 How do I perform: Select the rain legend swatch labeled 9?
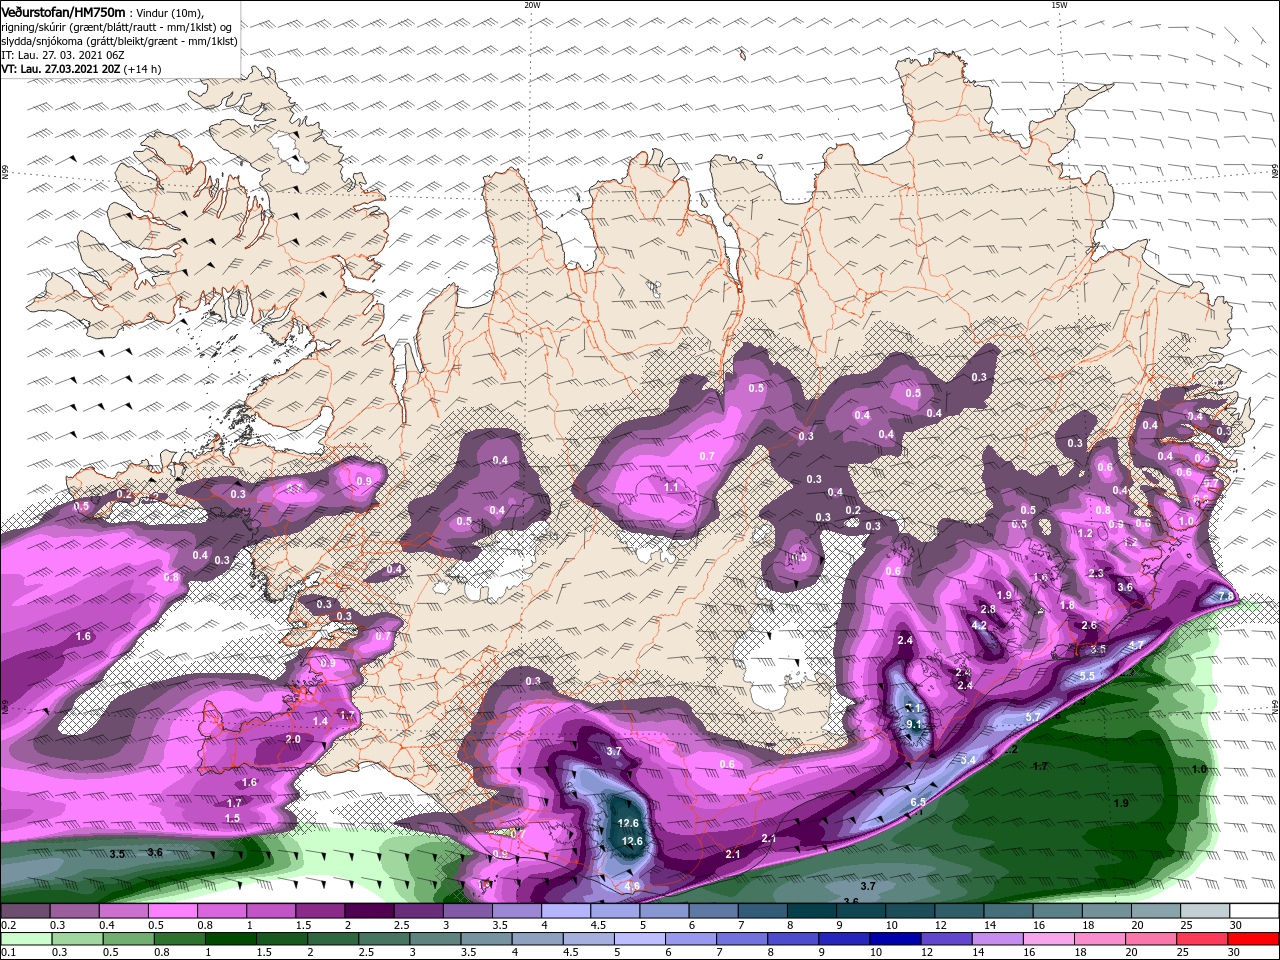(843, 939)
